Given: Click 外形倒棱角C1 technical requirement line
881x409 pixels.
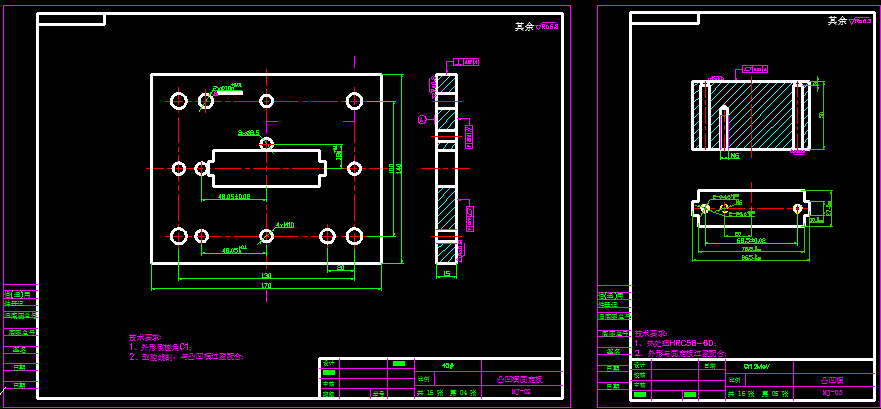Looking at the screenshot, I should tap(169, 347).
